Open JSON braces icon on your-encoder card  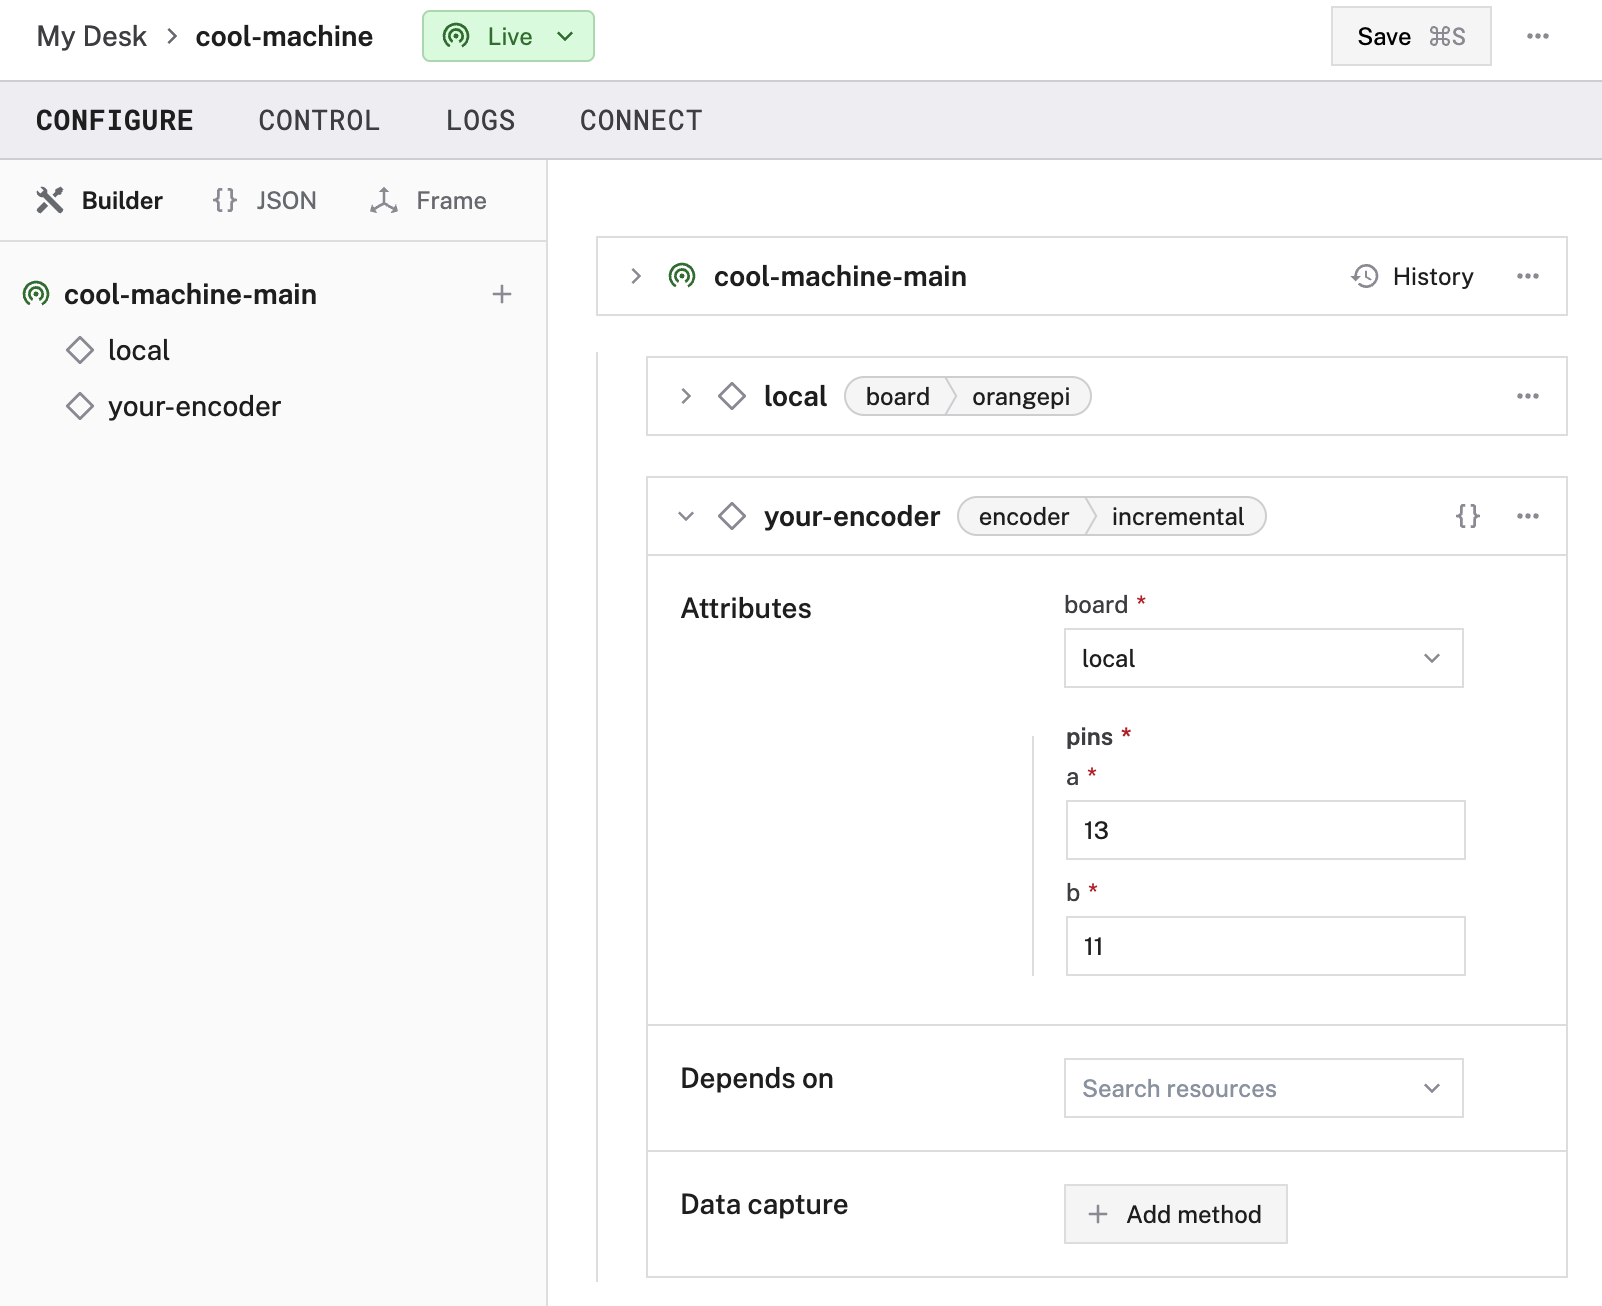click(x=1467, y=516)
